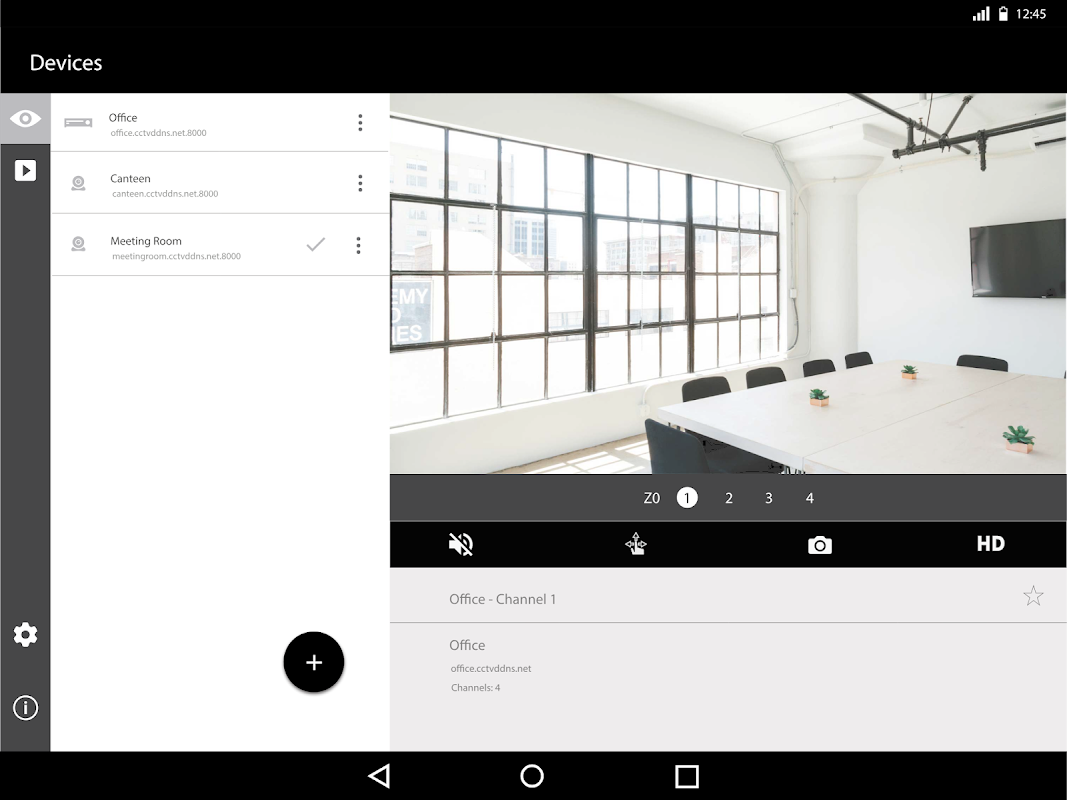Viewport: 1067px width, 800px height.
Task: Open settings gear in sidebar
Action: tap(25, 635)
